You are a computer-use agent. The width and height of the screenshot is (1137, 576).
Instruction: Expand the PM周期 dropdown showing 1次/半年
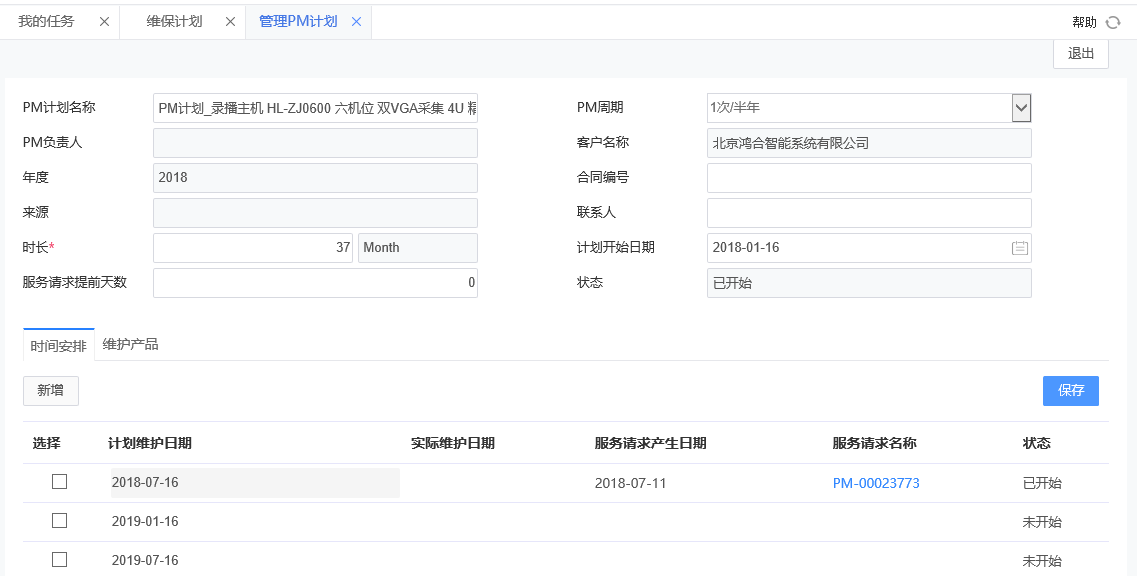pos(1021,107)
